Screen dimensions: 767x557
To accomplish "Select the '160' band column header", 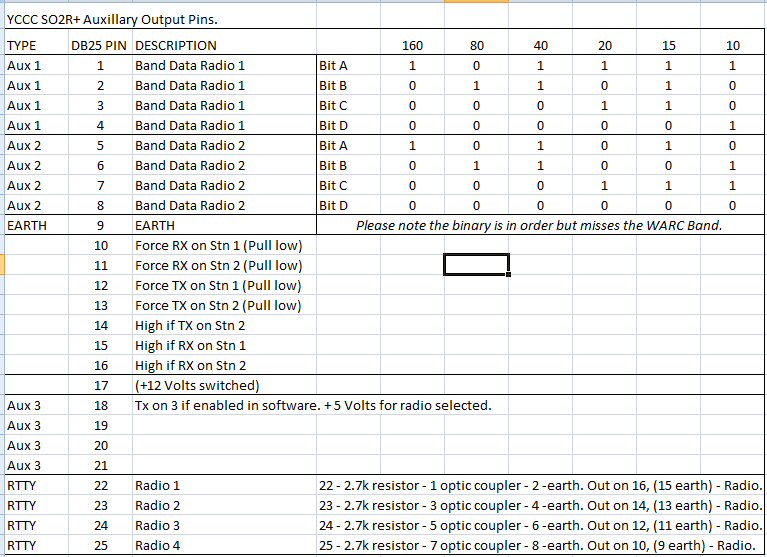I will [x=412, y=45].
